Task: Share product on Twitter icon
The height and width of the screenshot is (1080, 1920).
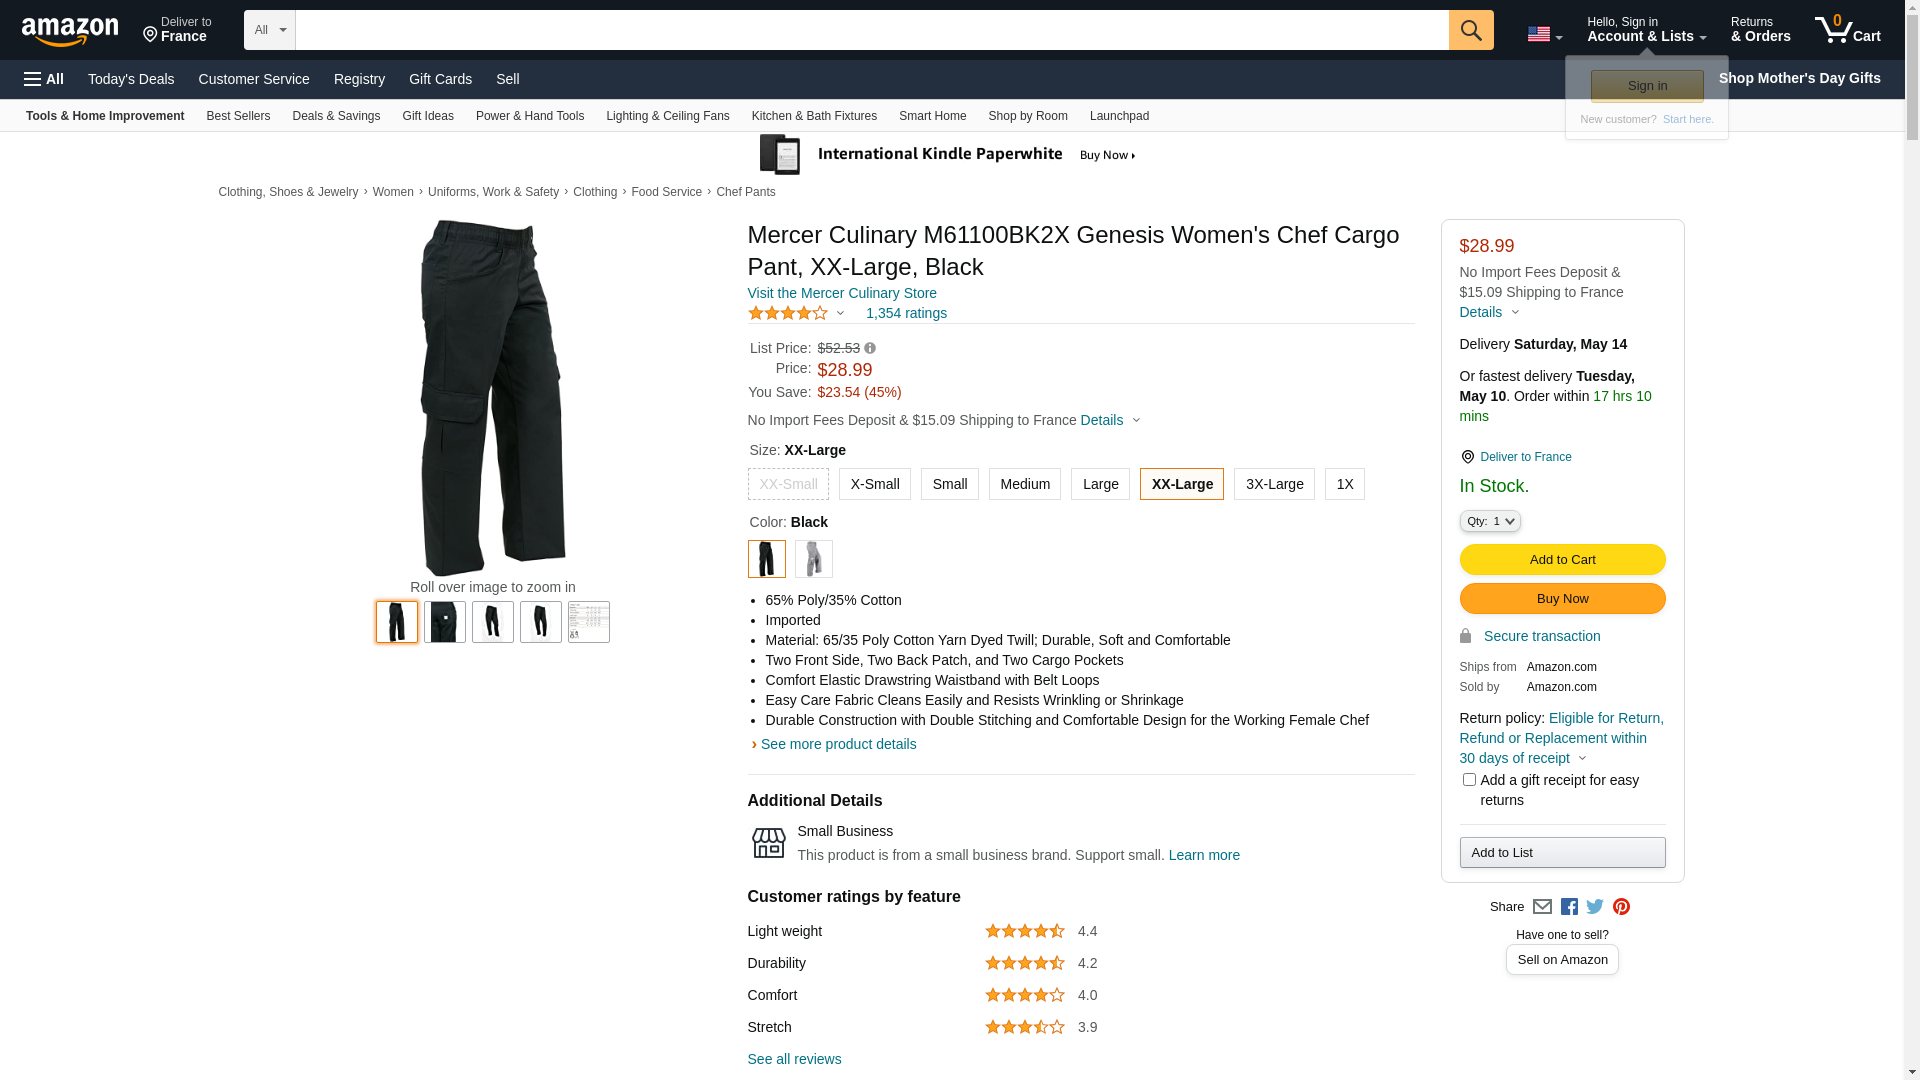Action: (1595, 907)
